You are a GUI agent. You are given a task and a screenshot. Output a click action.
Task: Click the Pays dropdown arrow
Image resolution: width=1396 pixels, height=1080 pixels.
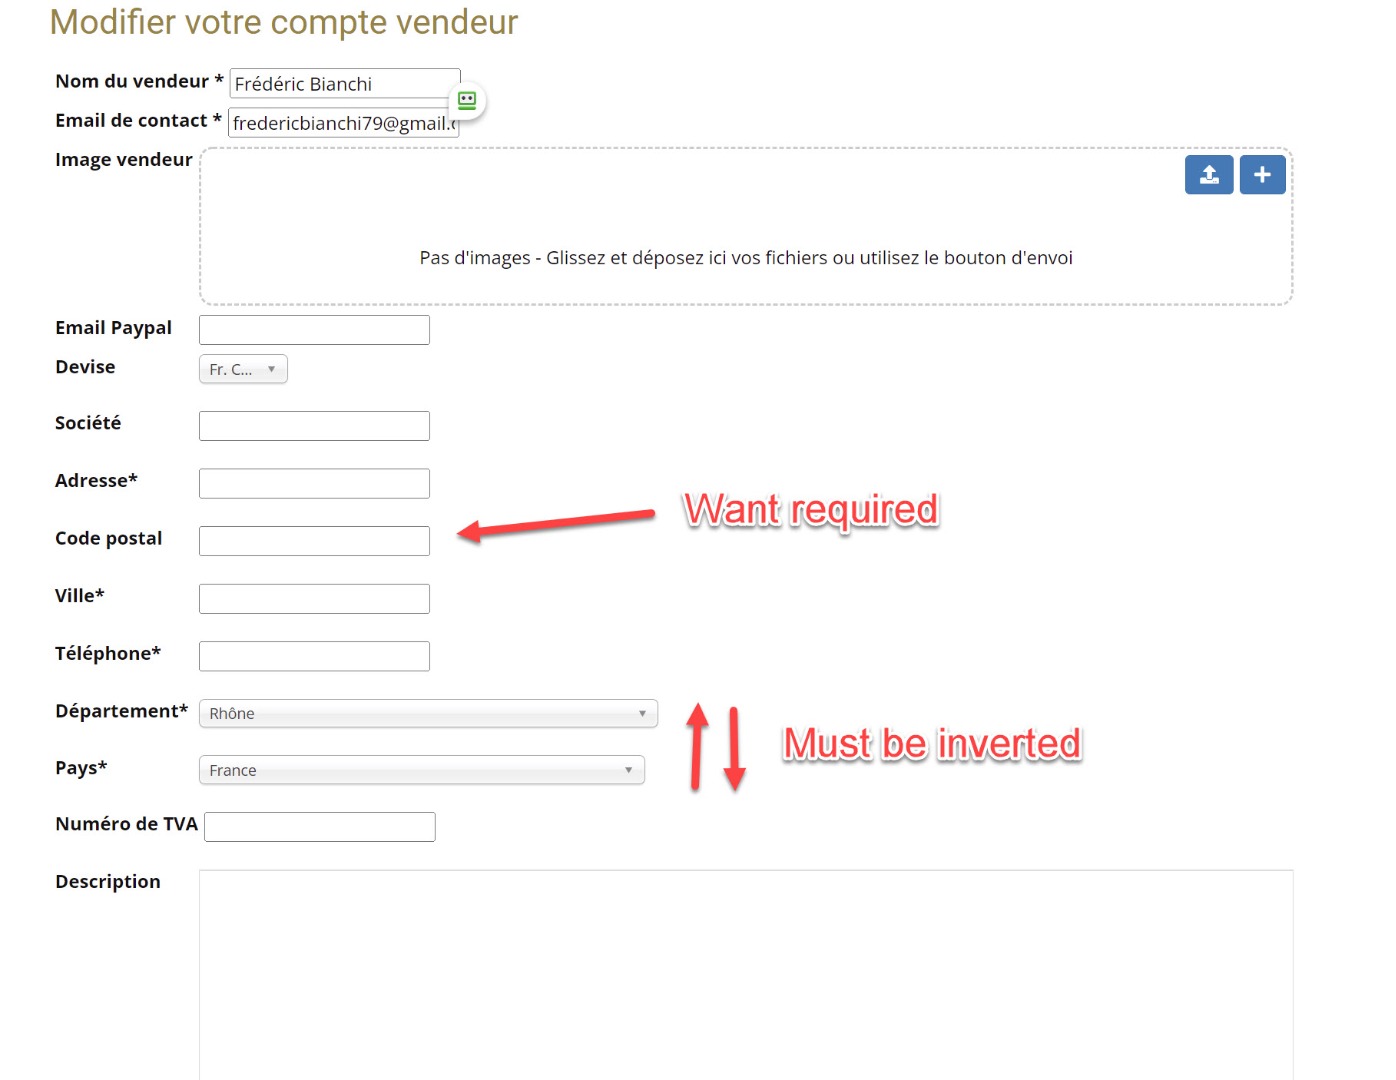click(628, 770)
